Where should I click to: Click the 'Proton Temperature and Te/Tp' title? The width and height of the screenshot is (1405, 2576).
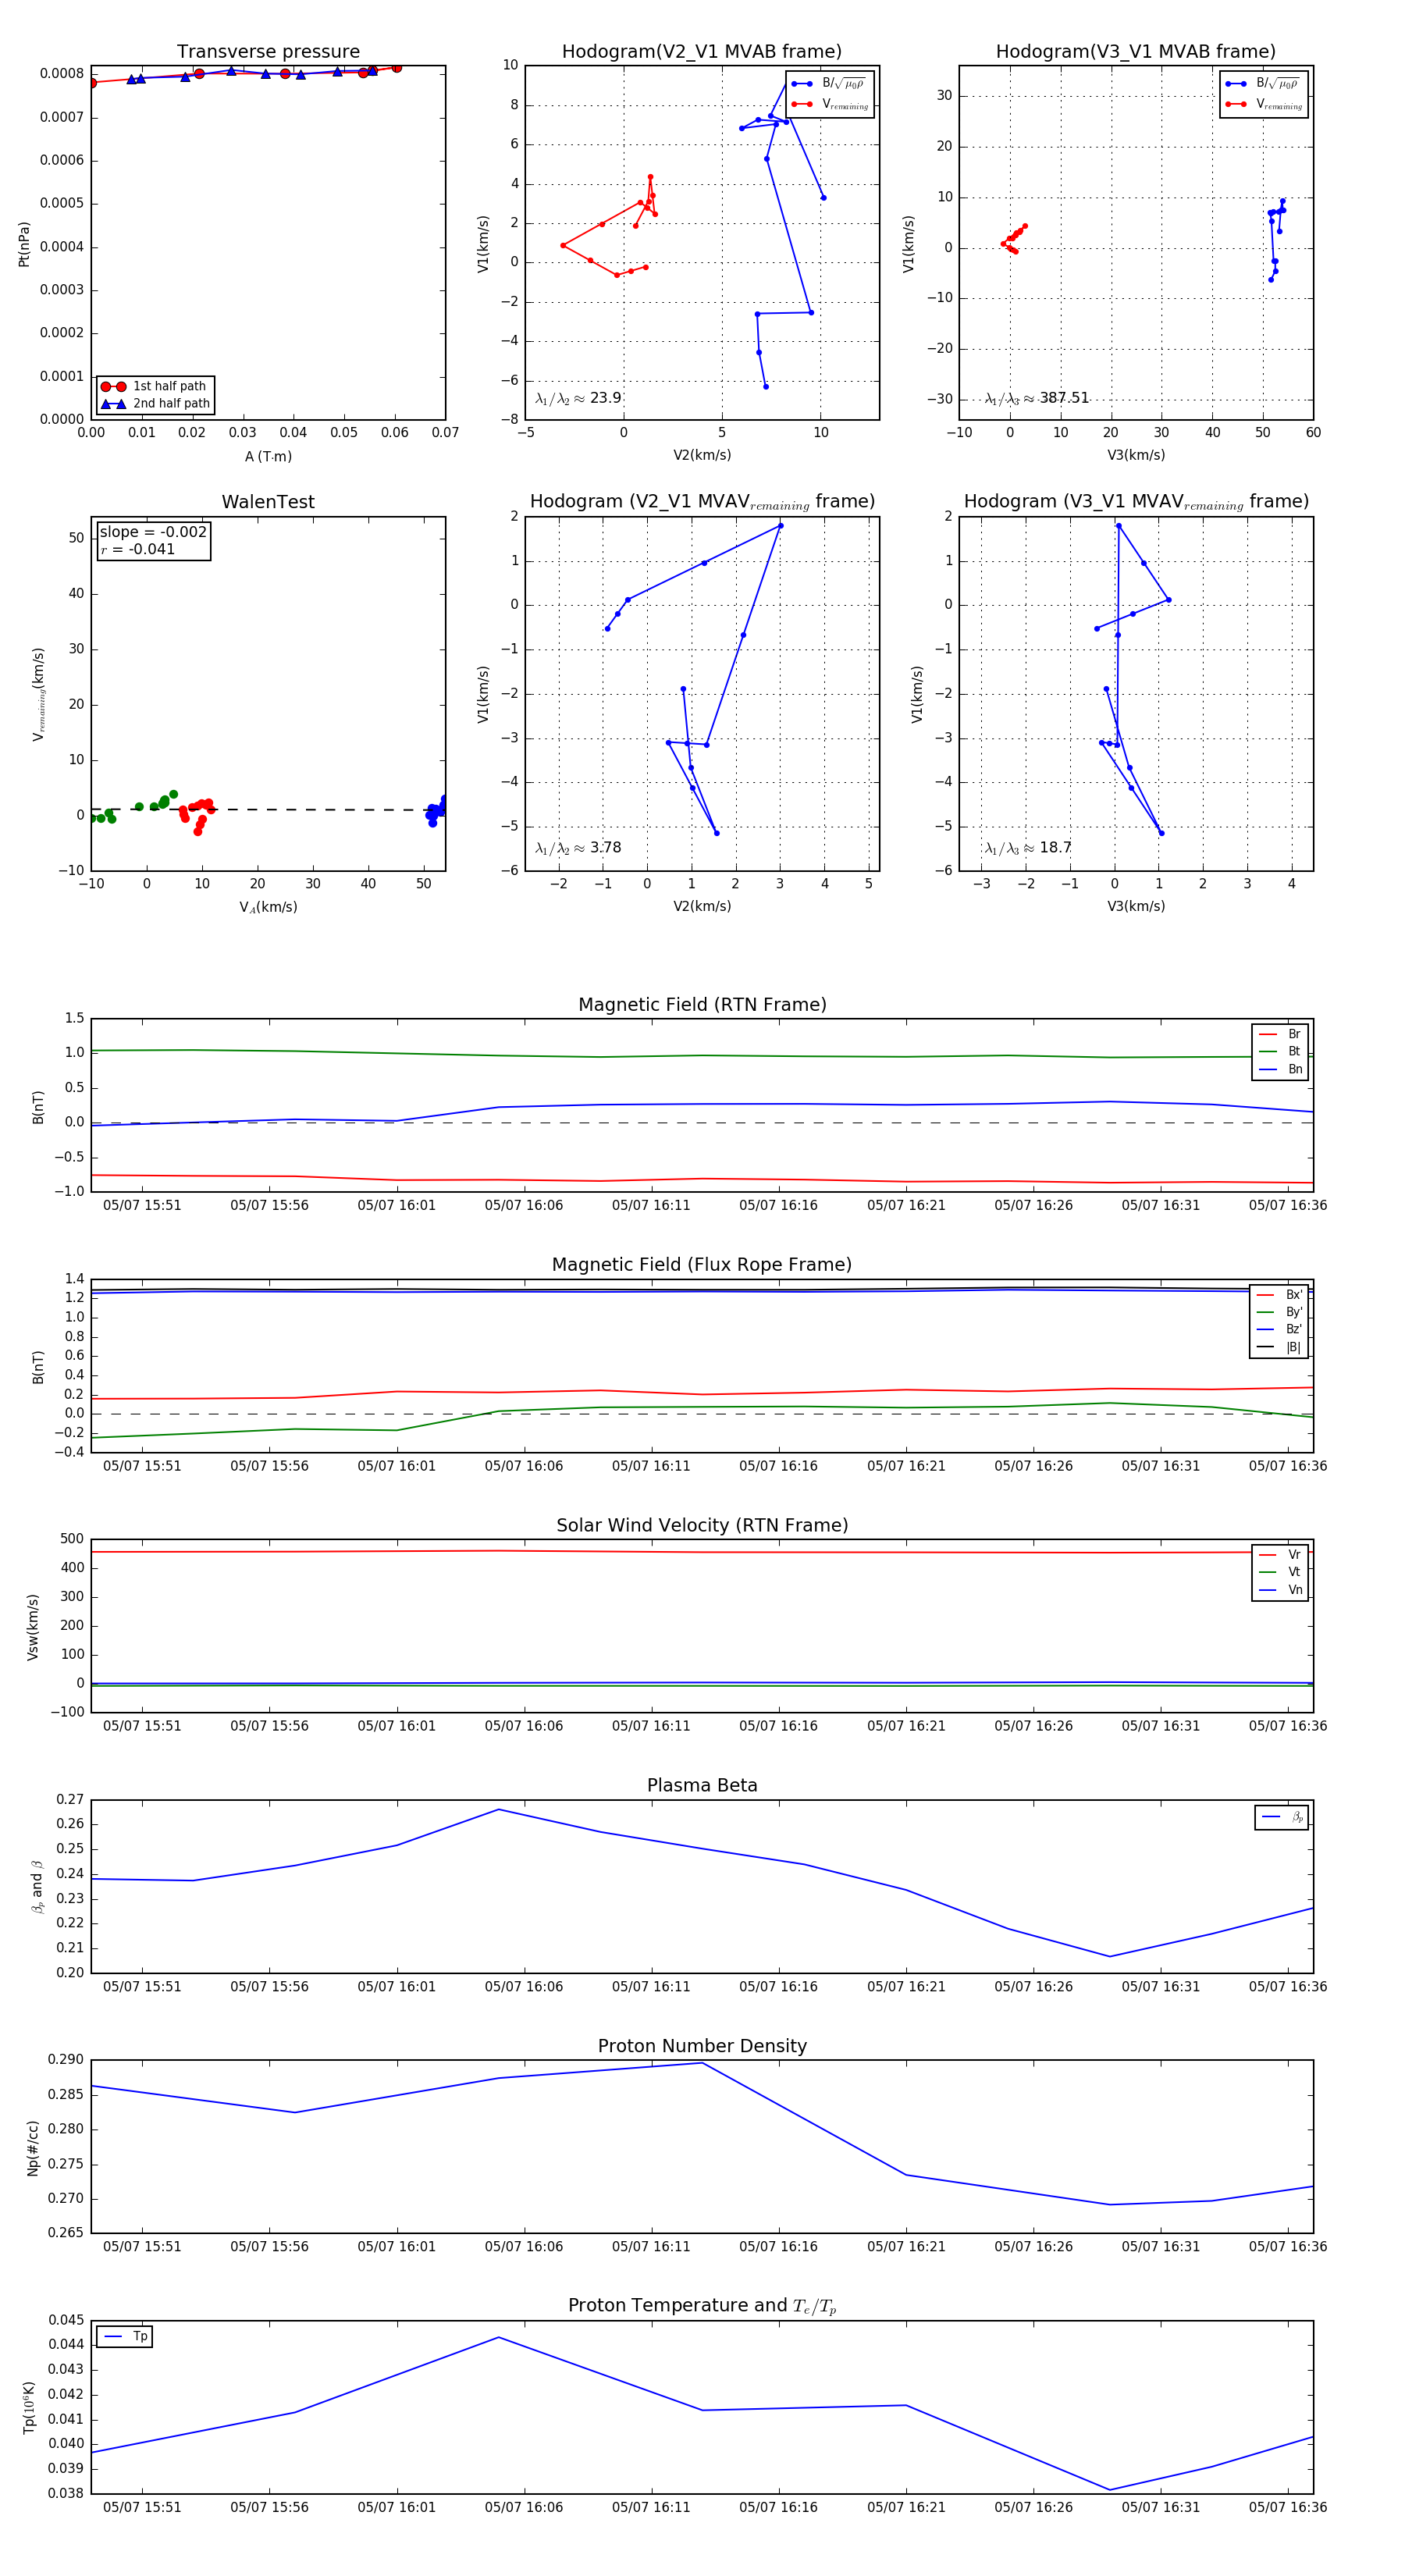[702, 2306]
